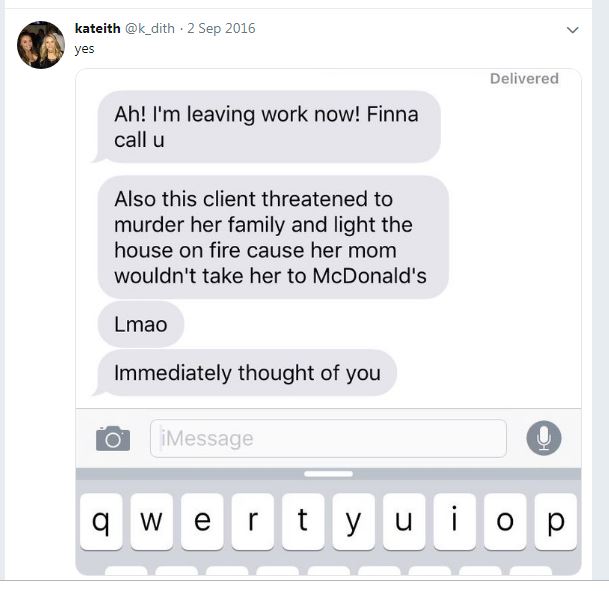Tap the t key on keyboard
Screen dimensions: 609x591
click(x=303, y=521)
